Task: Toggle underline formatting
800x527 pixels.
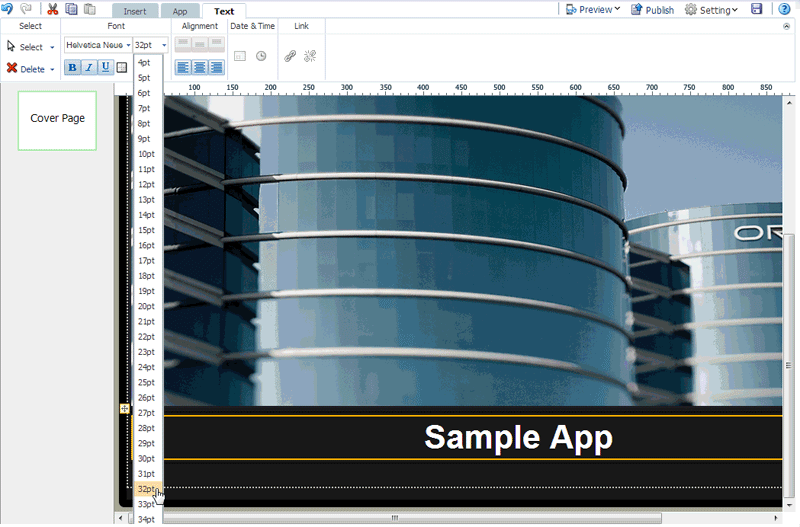Action: (105, 67)
